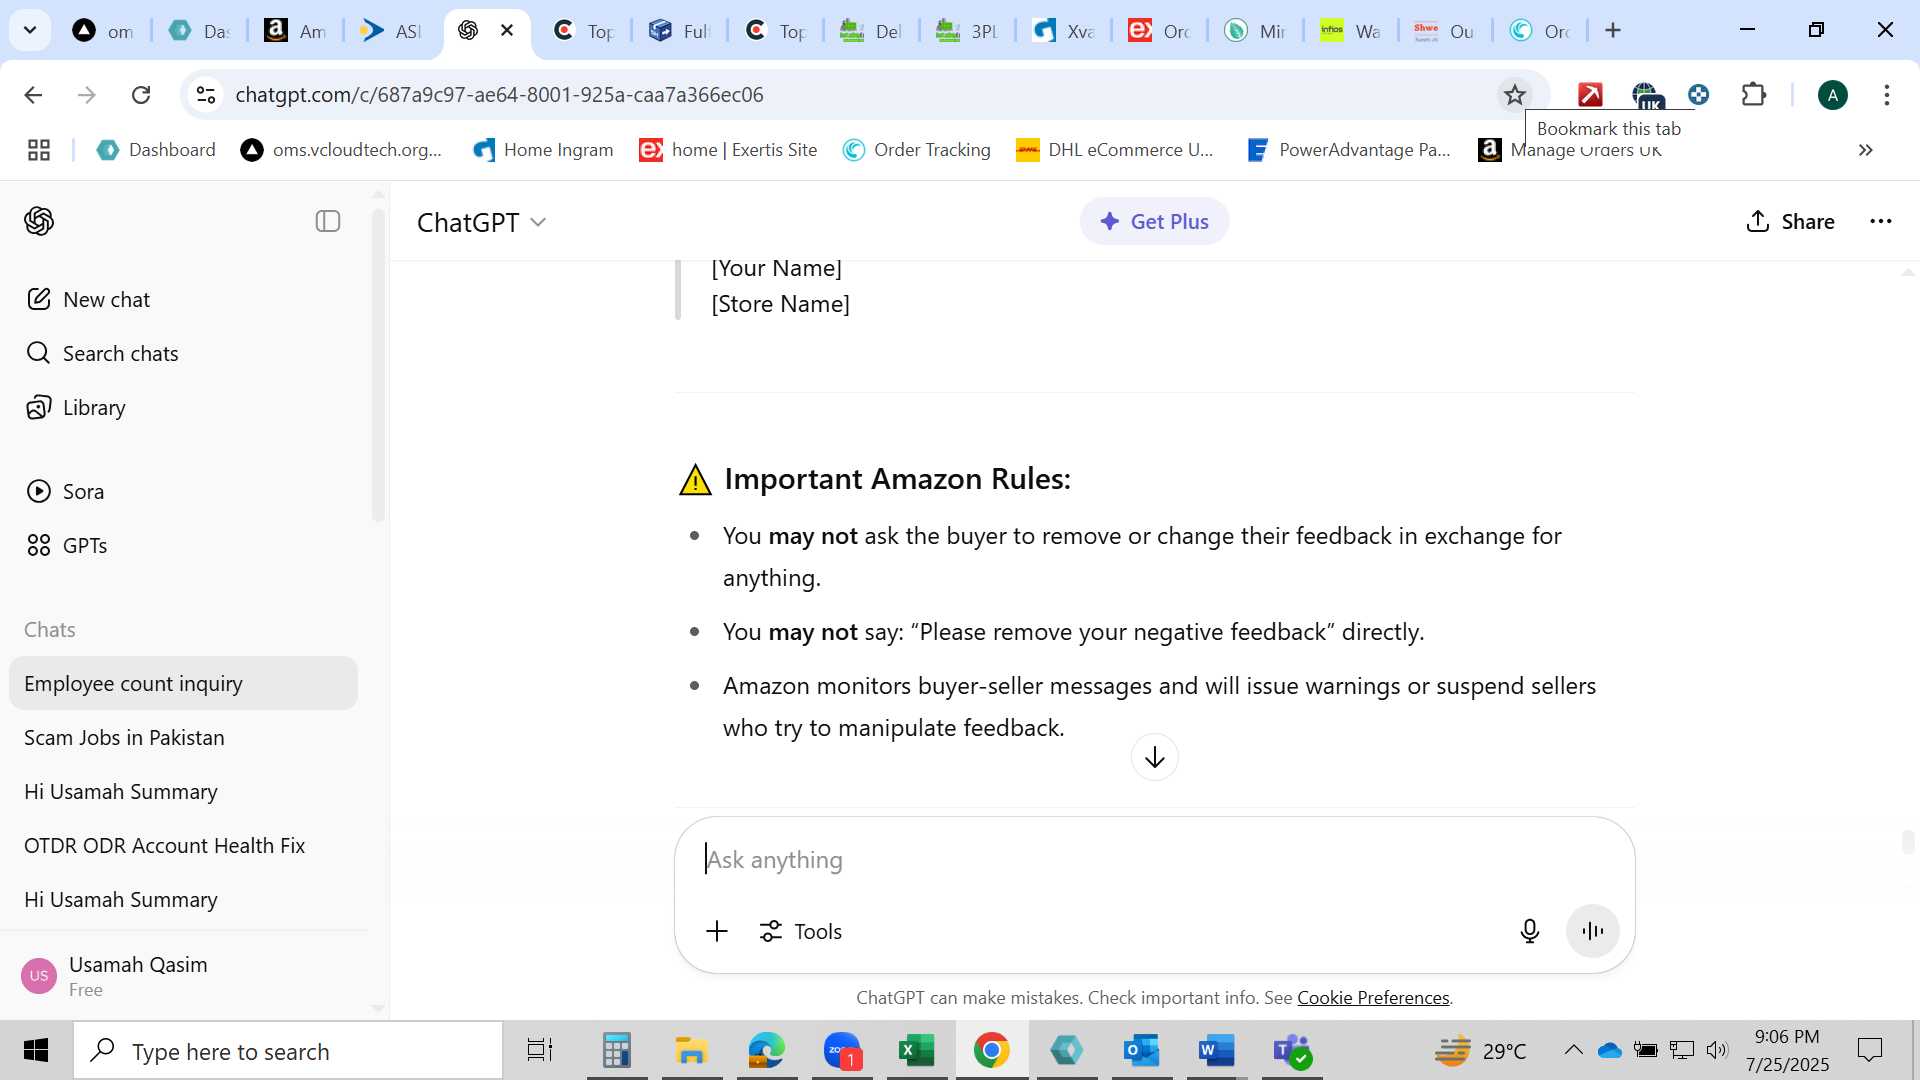Open GPTs from the sidebar
This screenshot has height=1080, width=1920.
click(x=67, y=545)
